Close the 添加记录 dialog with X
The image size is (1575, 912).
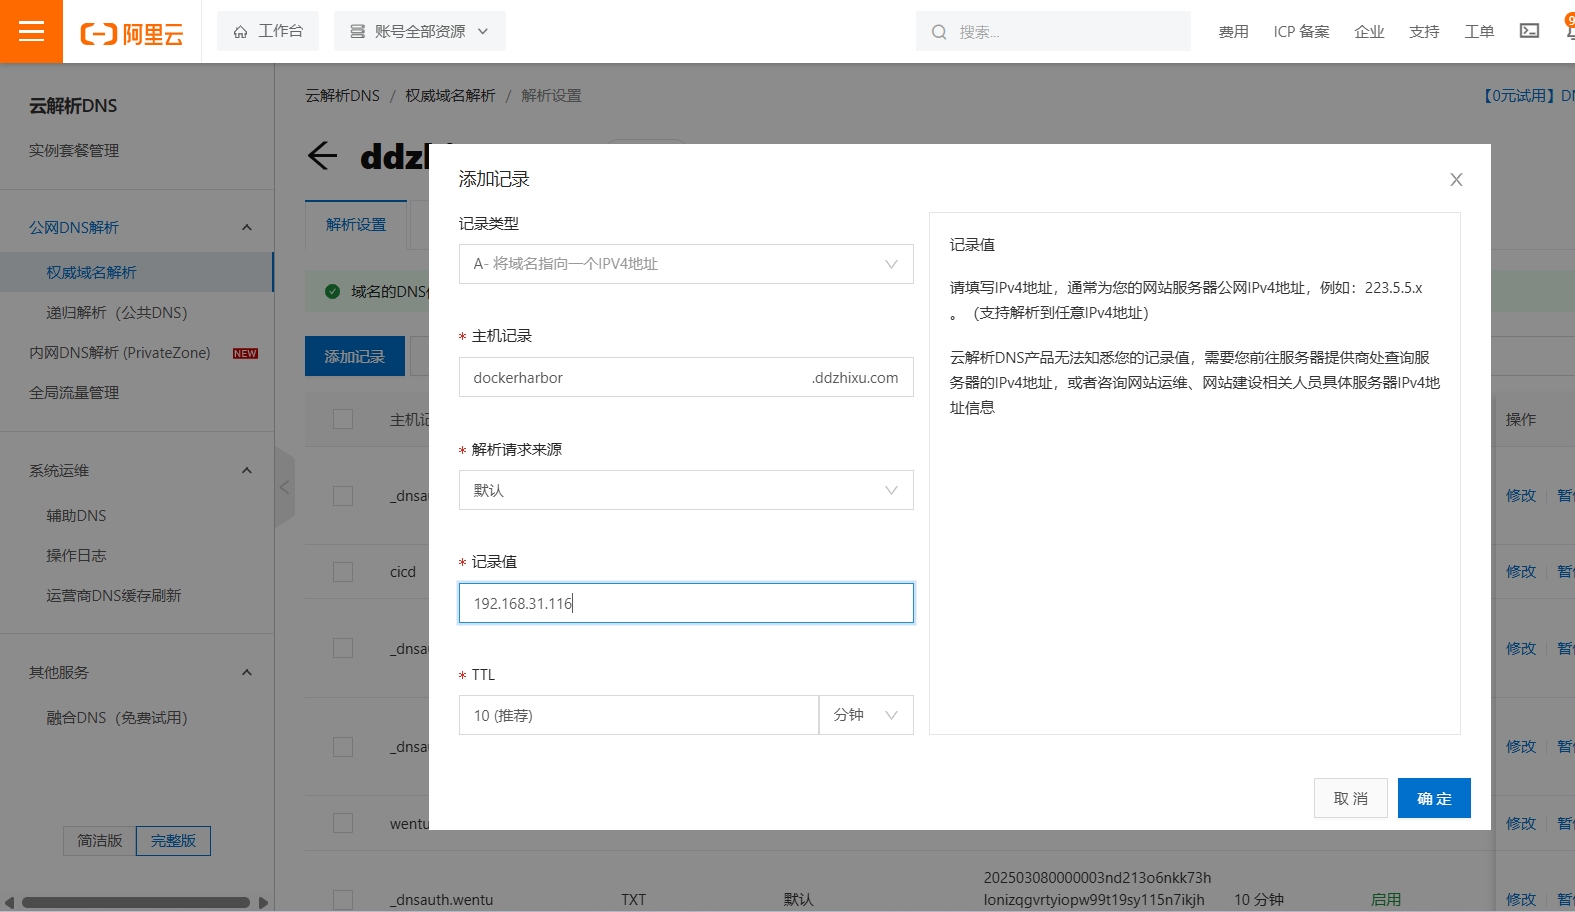pos(1456,180)
